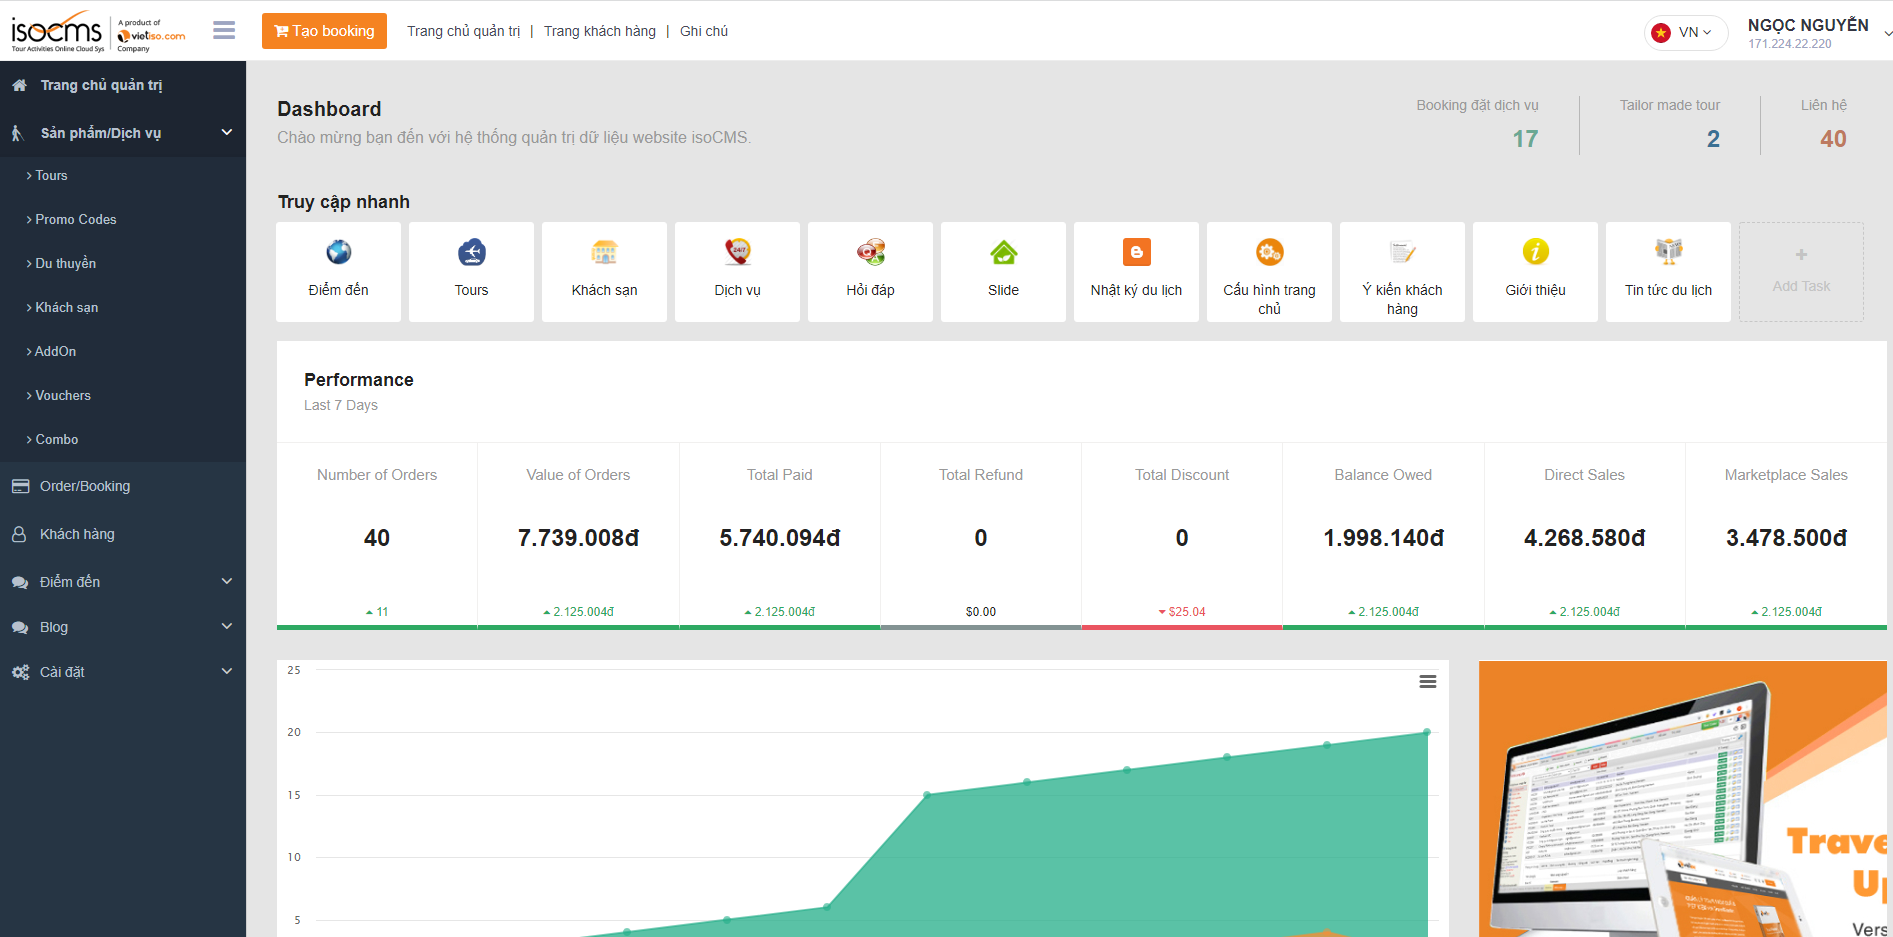Click the Add Task plus tile
1893x937 pixels.
click(x=1801, y=272)
